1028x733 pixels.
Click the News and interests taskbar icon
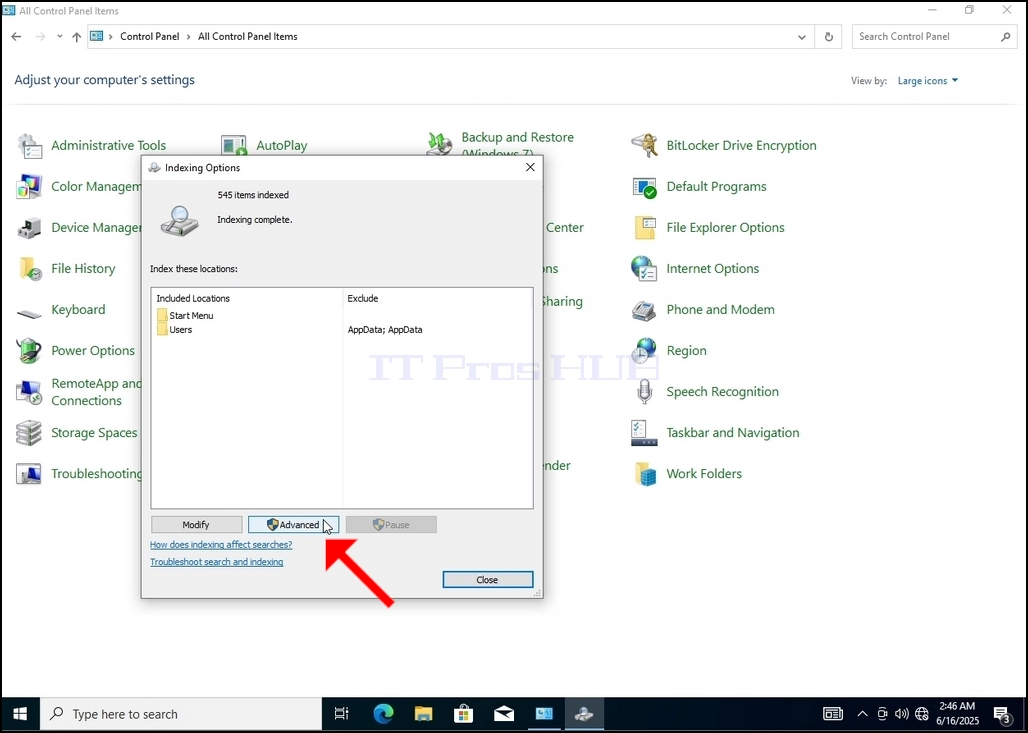pyautogui.click(x=833, y=714)
